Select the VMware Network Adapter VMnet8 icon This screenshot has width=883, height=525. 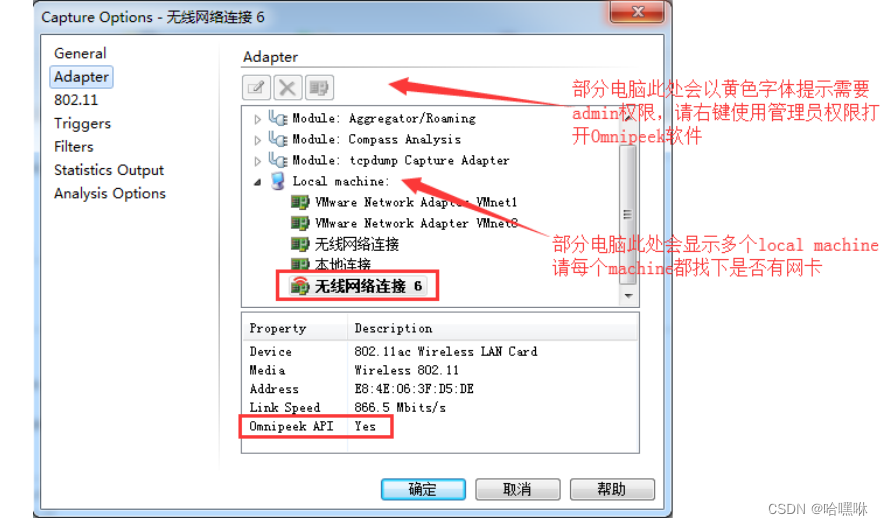pyautogui.click(x=300, y=223)
